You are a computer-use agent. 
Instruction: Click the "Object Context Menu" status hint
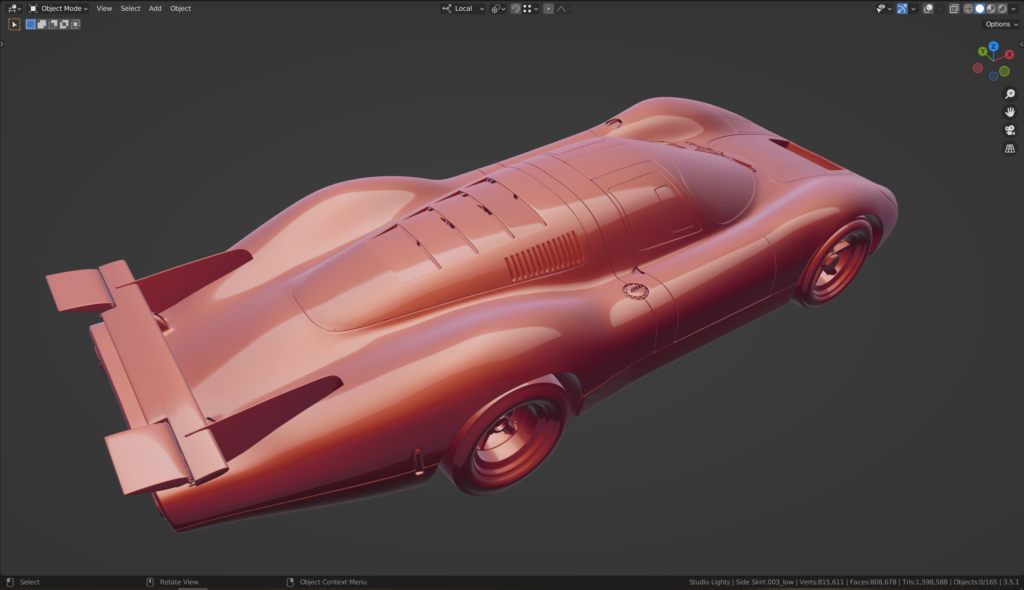pos(333,582)
